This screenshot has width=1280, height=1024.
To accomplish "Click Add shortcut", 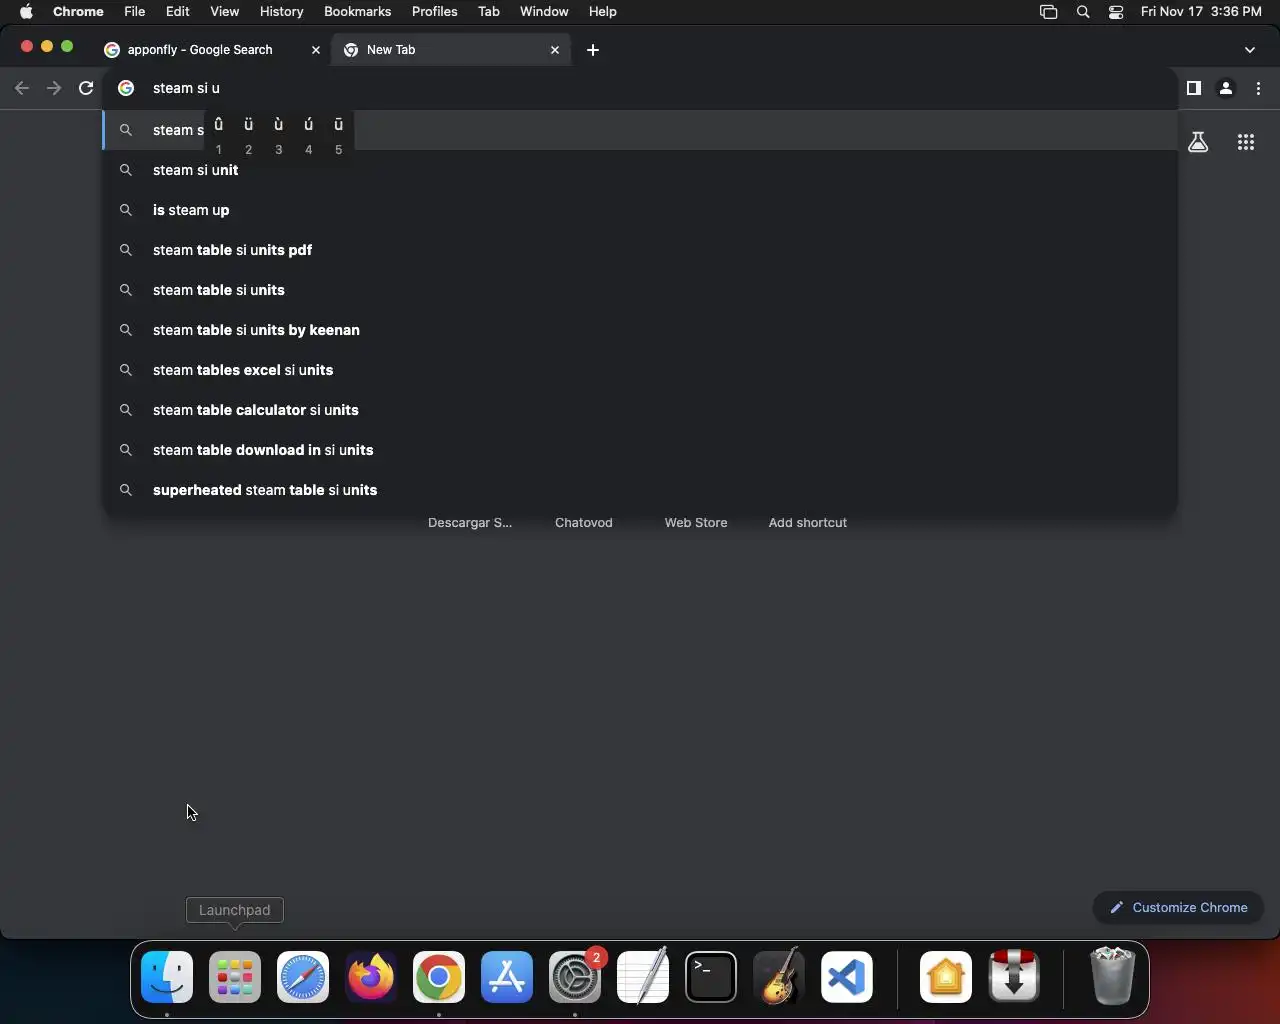I will click(808, 522).
